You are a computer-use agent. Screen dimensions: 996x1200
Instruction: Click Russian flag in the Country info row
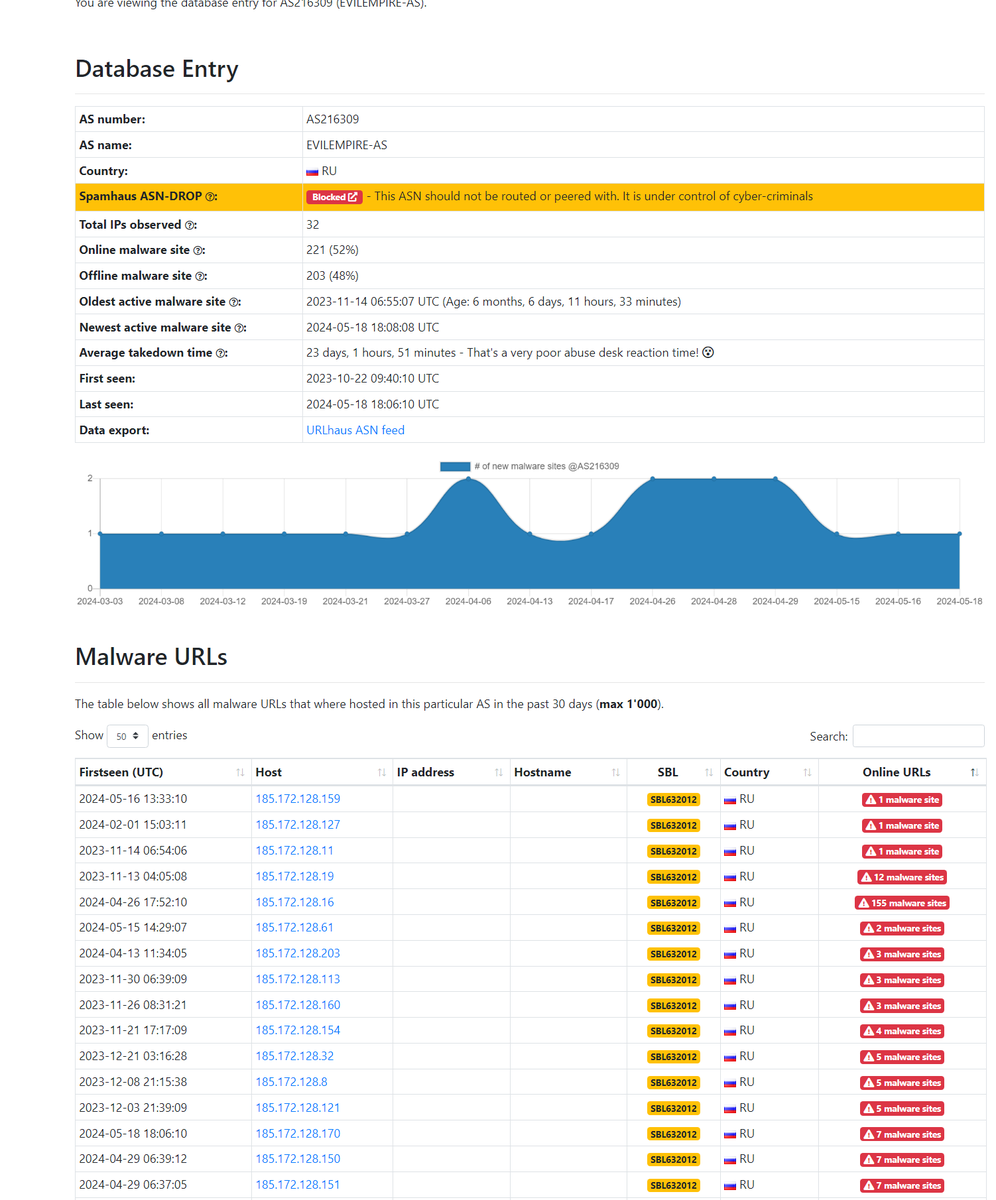click(x=312, y=172)
